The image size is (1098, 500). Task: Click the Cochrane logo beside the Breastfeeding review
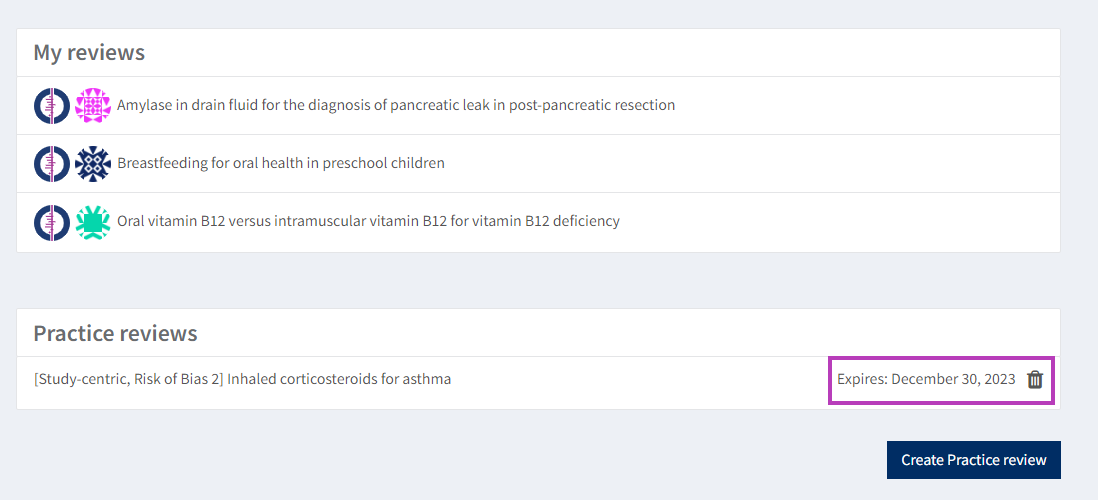click(x=52, y=164)
